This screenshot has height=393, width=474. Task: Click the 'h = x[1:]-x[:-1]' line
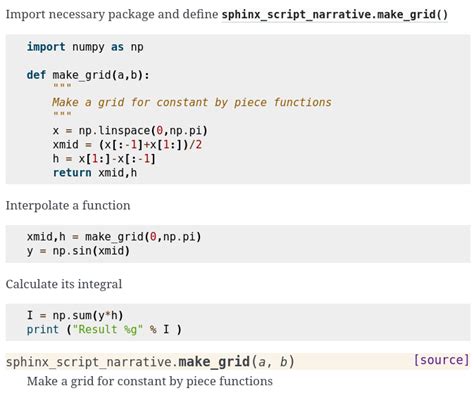[104, 159]
